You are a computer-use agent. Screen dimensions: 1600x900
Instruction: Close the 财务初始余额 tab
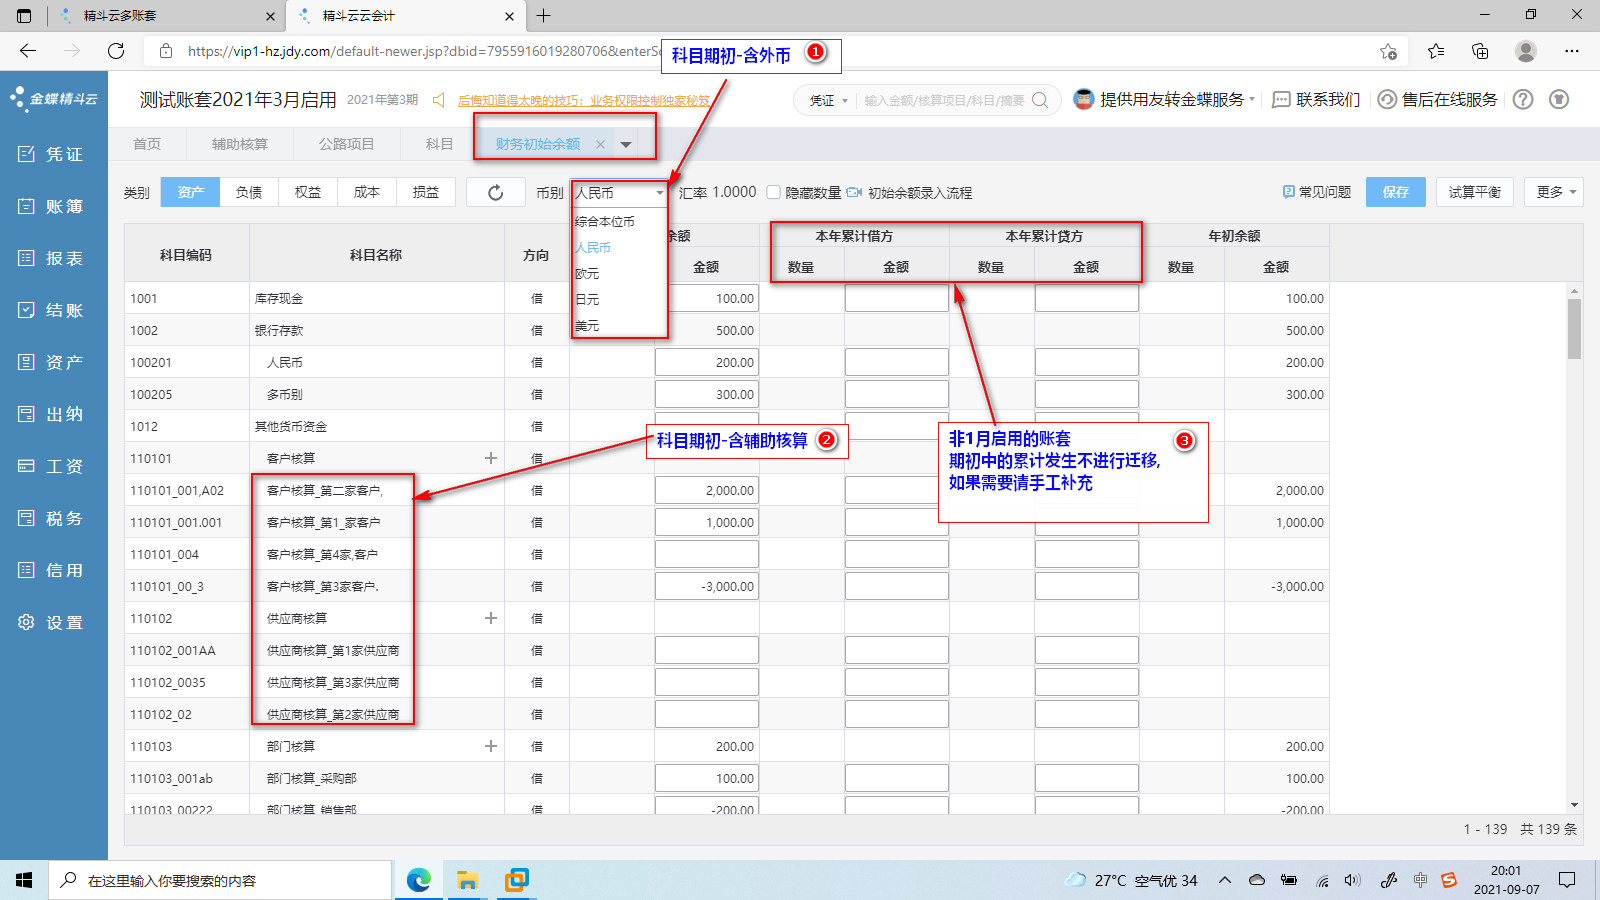[600, 144]
